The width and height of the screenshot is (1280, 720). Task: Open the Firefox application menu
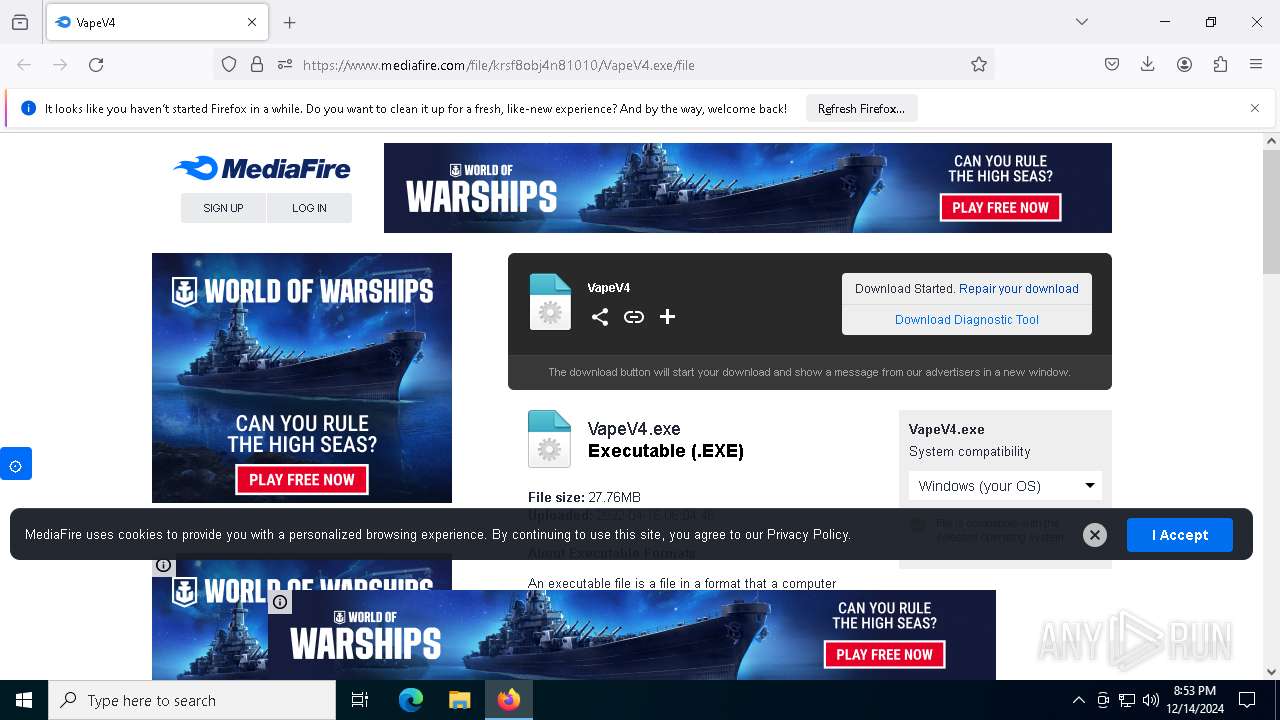tap(1256, 64)
